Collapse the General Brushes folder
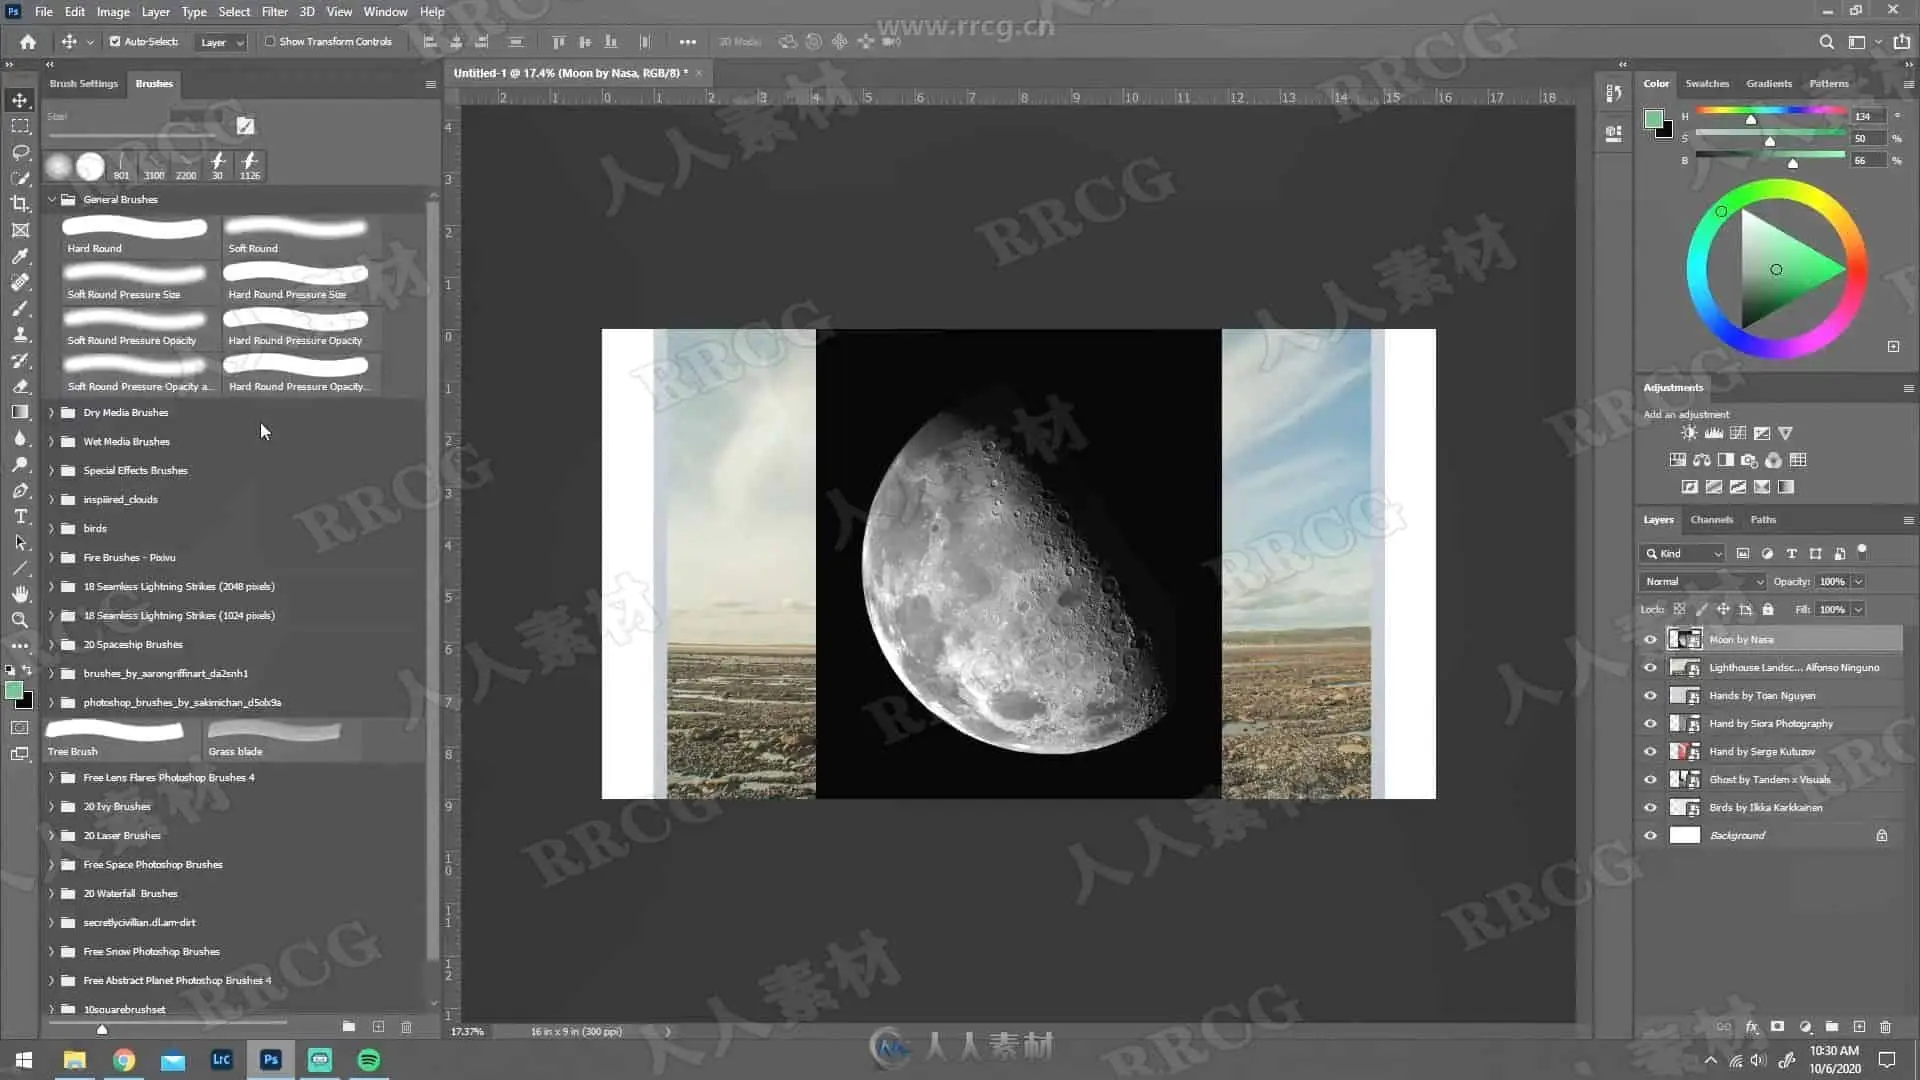This screenshot has height=1080, width=1920. pyautogui.click(x=52, y=199)
